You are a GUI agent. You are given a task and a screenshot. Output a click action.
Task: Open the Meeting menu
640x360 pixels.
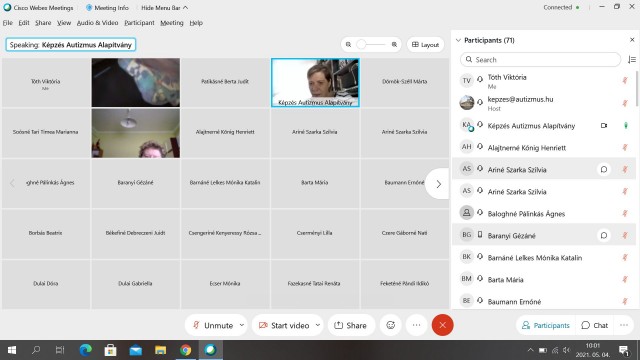pos(171,23)
